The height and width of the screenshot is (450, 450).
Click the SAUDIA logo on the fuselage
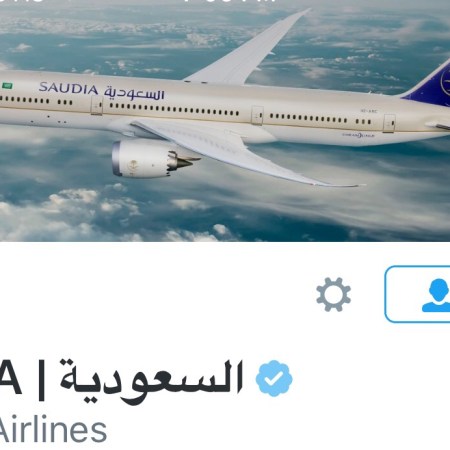[68, 88]
